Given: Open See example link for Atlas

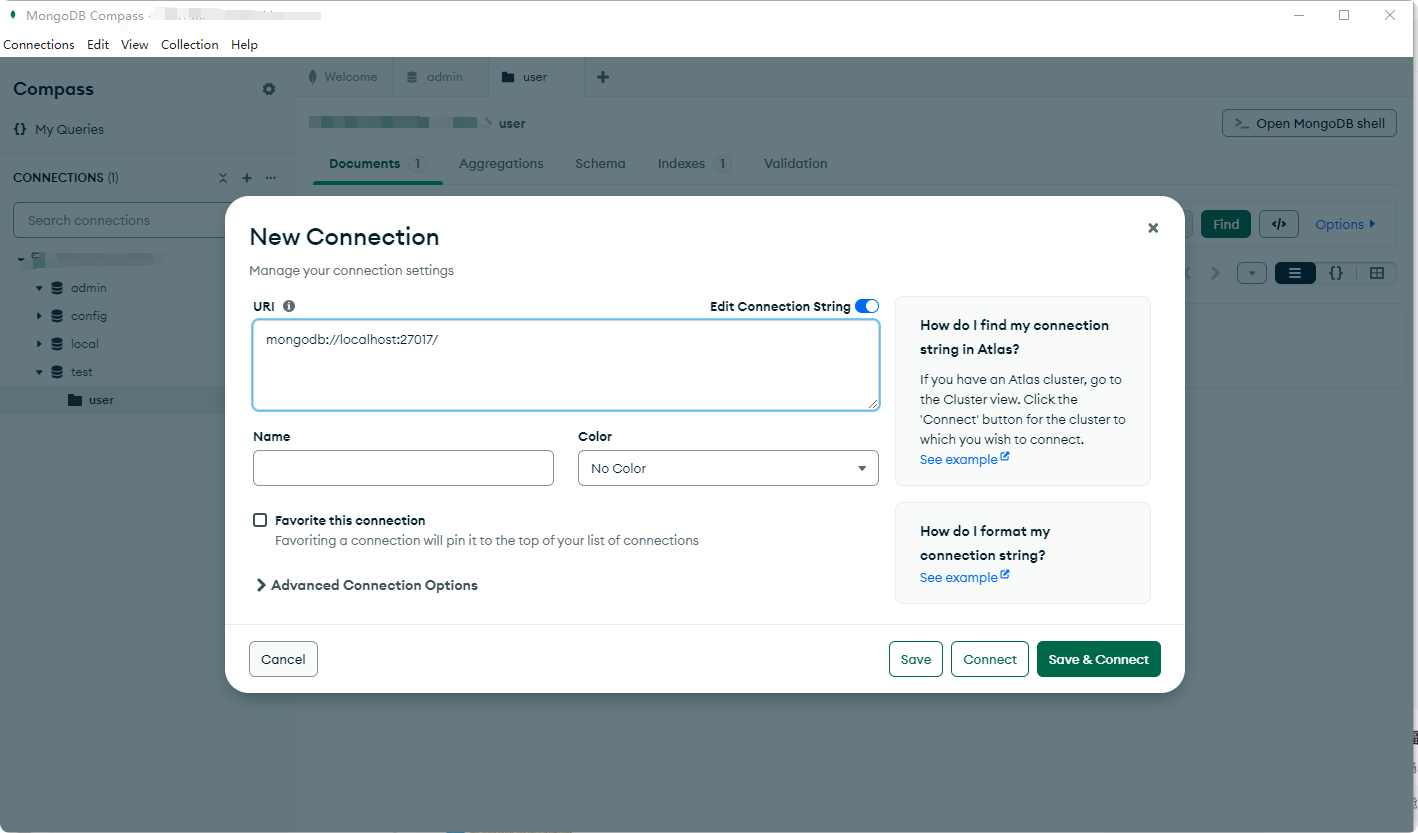Looking at the screenshot, I should (x=965, y=459).
